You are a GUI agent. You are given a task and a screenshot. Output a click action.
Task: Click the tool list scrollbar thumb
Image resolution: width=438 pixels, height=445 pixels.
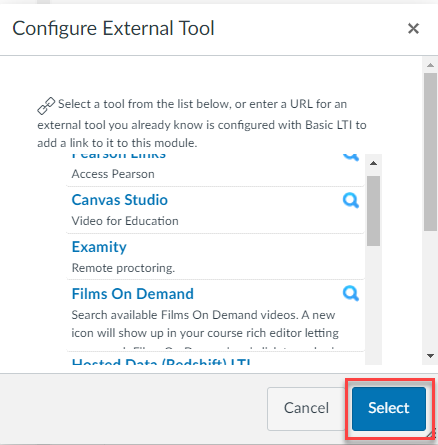373,211
